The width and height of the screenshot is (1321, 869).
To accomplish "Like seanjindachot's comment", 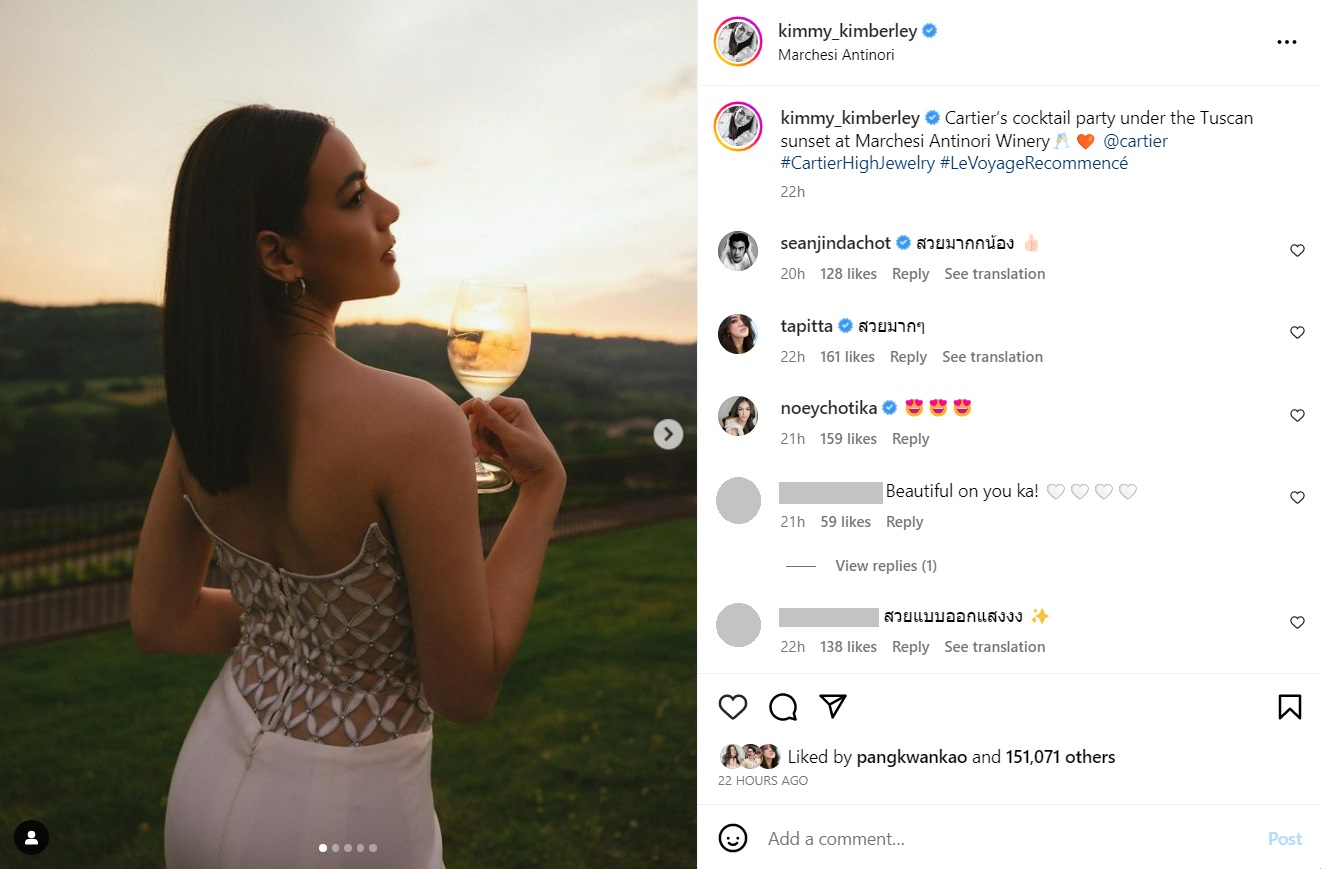I will pyautogui.click(x=1297, y=250).
